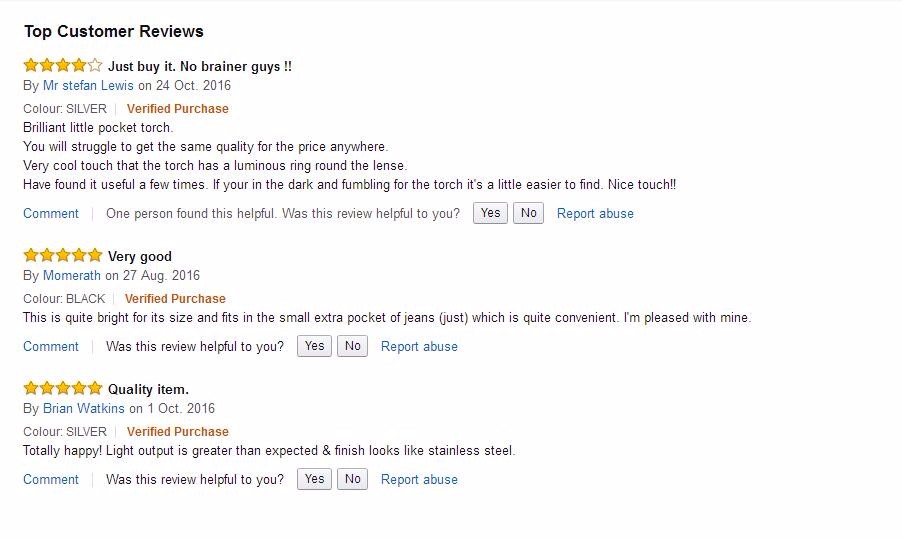This screenshot has height=539, width=902.
Task: Comment on the 'Just buy it' review
Action: (x=51, y=214)
